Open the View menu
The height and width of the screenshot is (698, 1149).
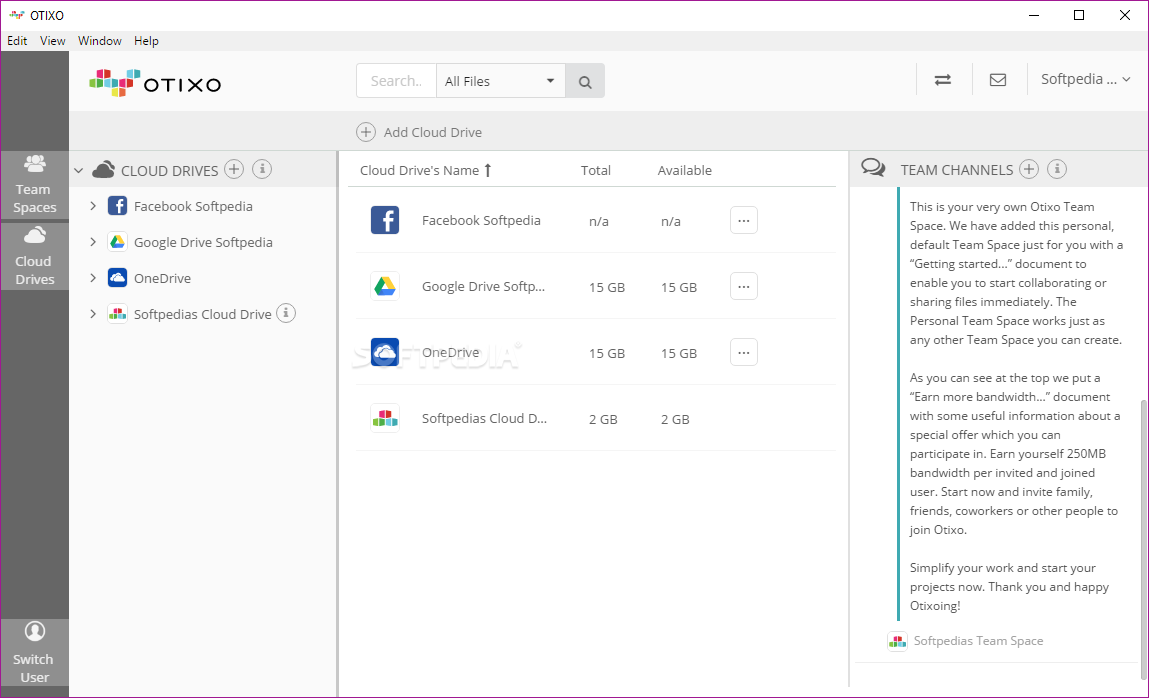click(52, 41)
